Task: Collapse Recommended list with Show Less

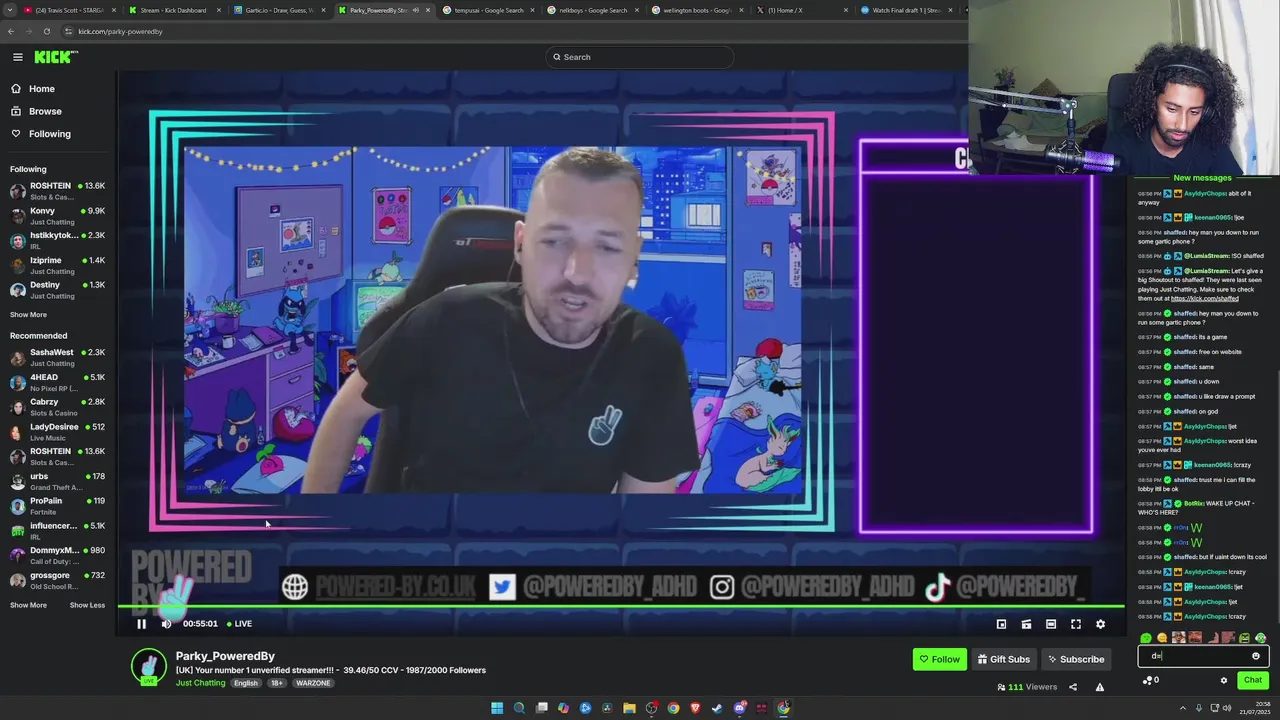Action: click(x=87, y=605)
